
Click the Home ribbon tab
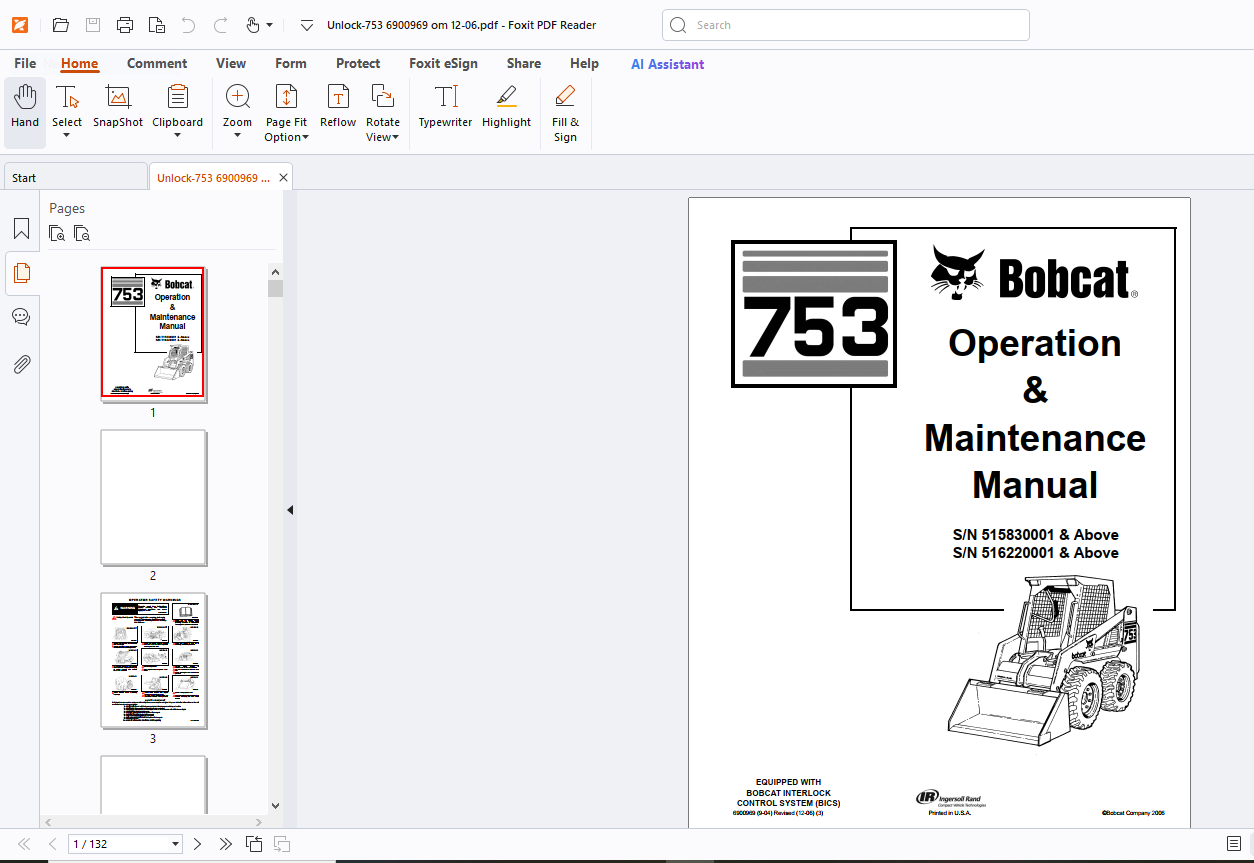pyautogui.click(x=79, y=63)
